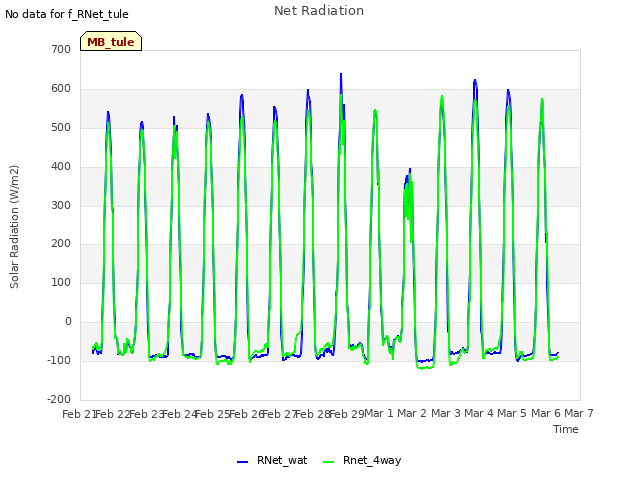Viewport: 640px width, 480px height.
Task: Toggle the RNet_wat legend entry
Action: pyautogui.click(x=272, y=460)
